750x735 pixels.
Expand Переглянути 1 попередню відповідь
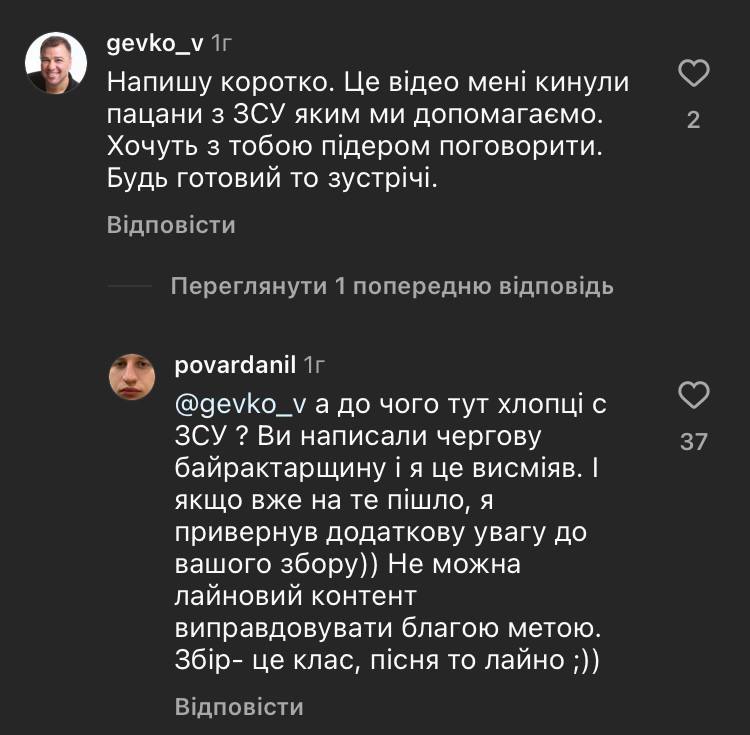pos(391,287)
